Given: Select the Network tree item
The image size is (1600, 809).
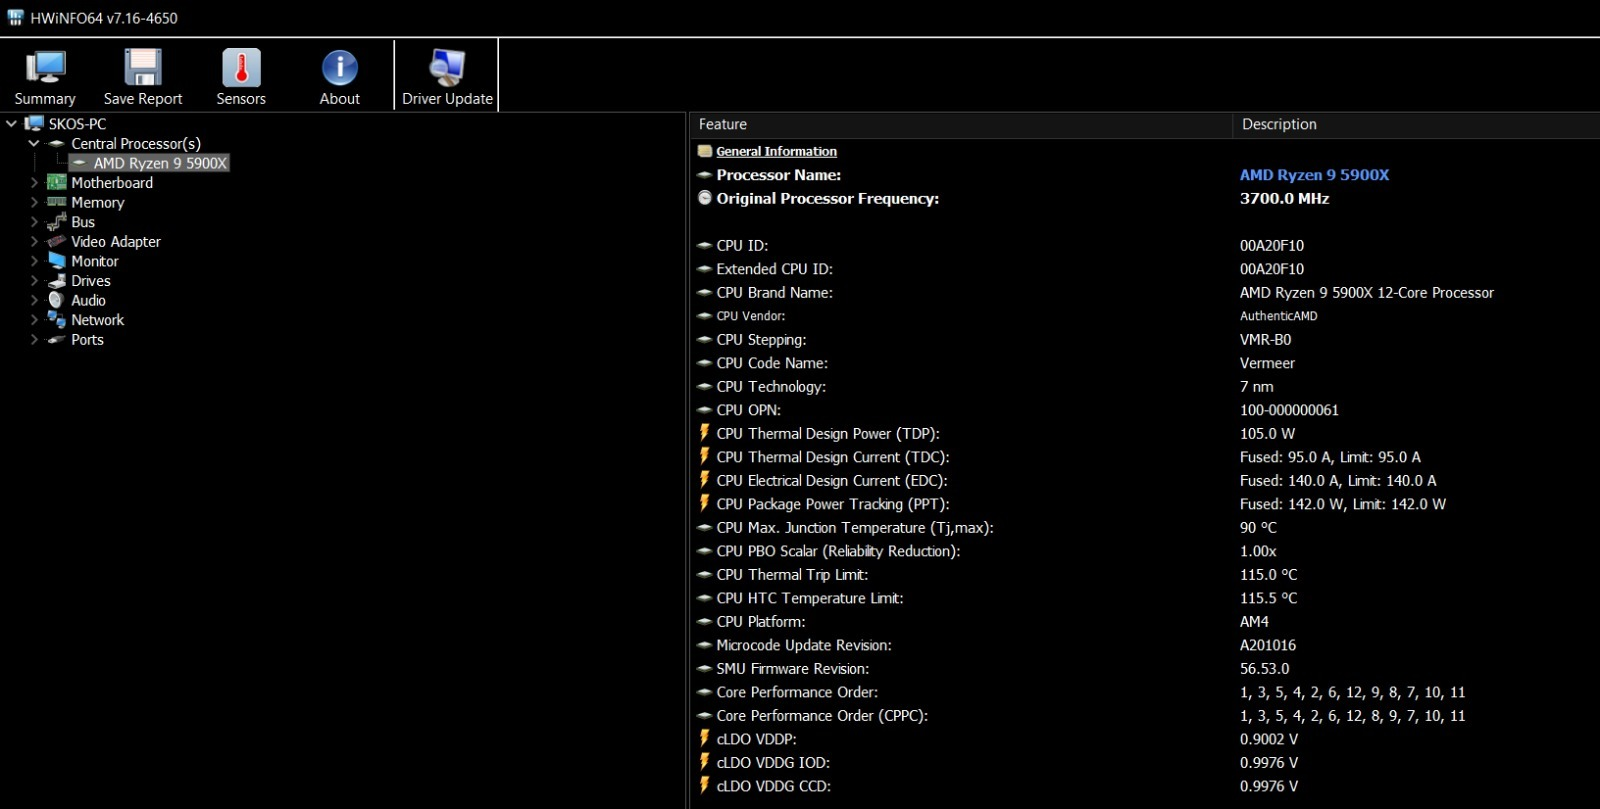Looking at the screenshot, I should (x=97, y=320).
